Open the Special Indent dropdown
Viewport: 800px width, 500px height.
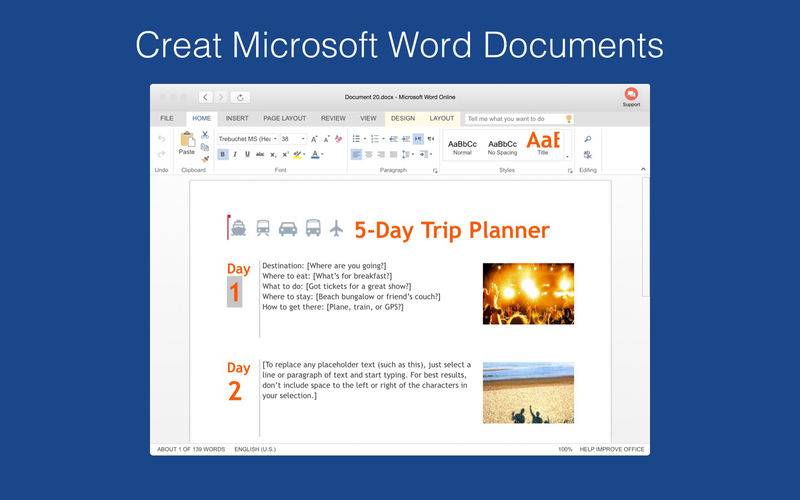coord(426,154)
